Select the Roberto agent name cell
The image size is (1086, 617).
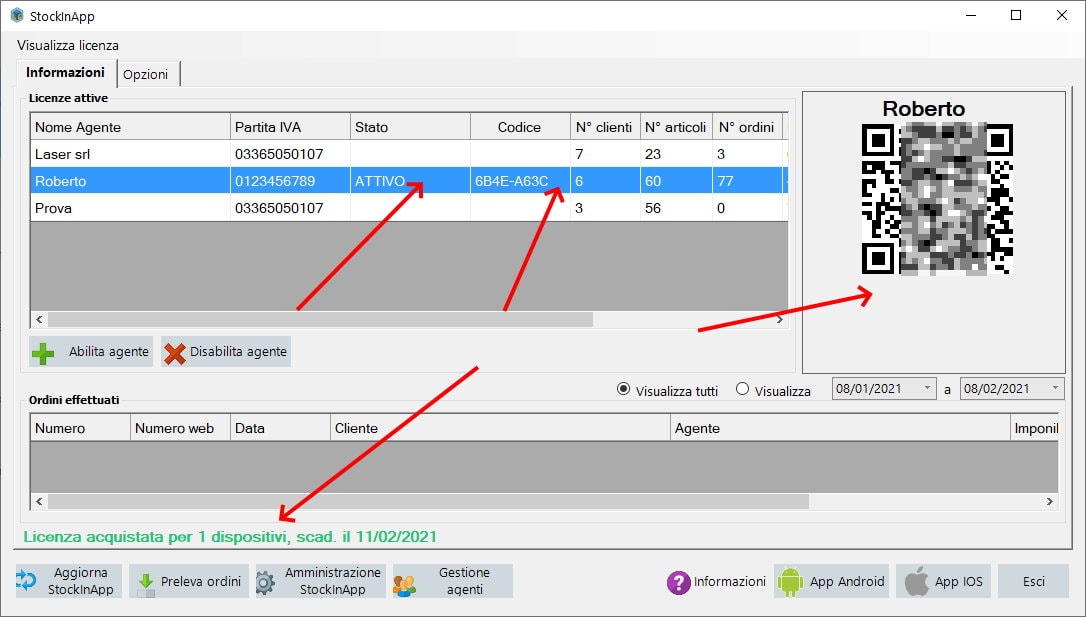tap(130, 181)
